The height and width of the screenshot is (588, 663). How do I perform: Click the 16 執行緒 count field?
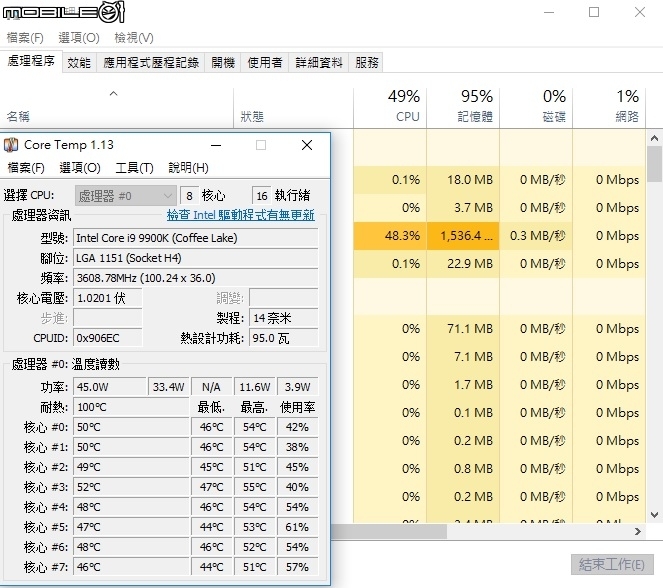click(x=261, y=196)
